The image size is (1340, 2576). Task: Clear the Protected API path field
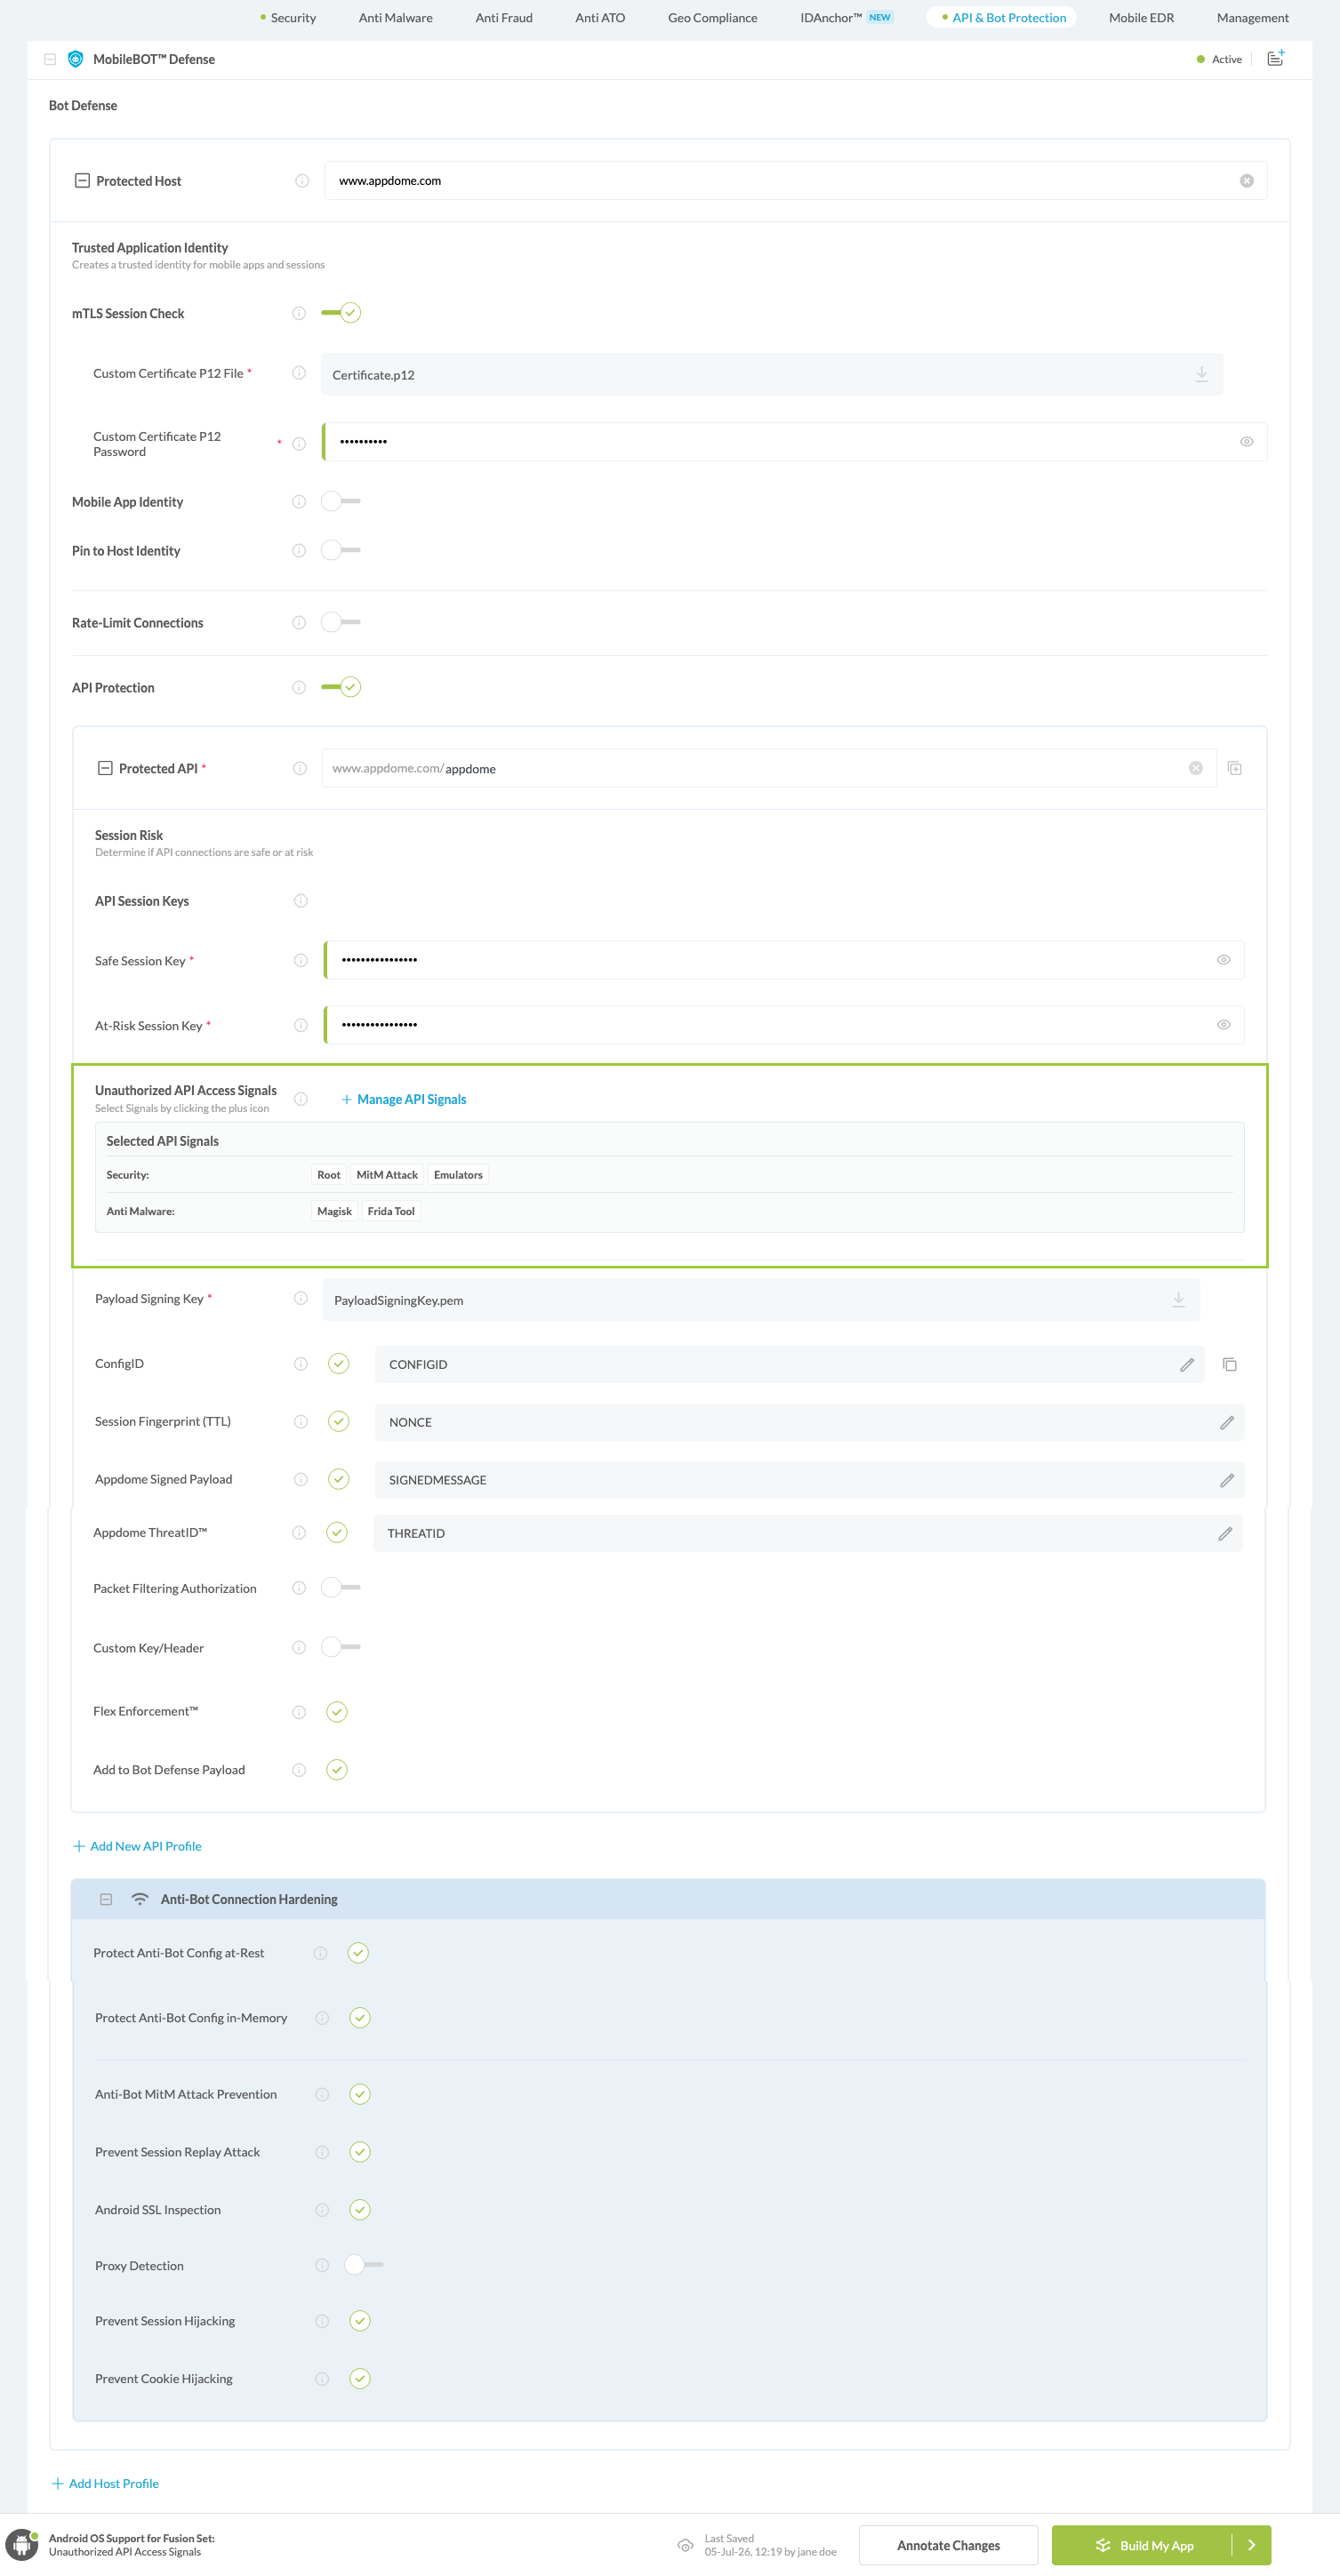coord(1195,768)
